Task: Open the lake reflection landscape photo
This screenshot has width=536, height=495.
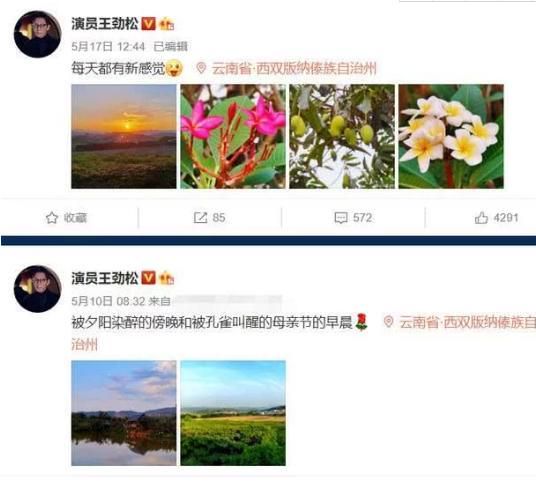Action: (x=124, y=413)
